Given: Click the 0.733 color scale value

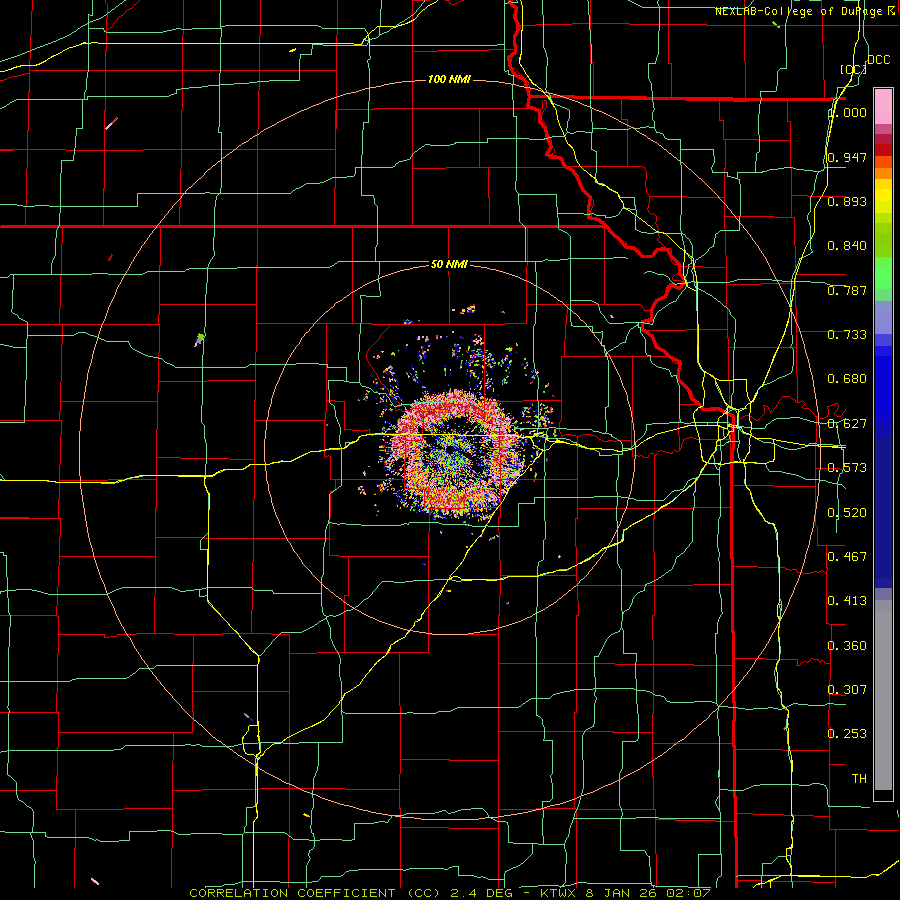Looking at the screenshot, I should pyautogui.click(x=847, y=335).
